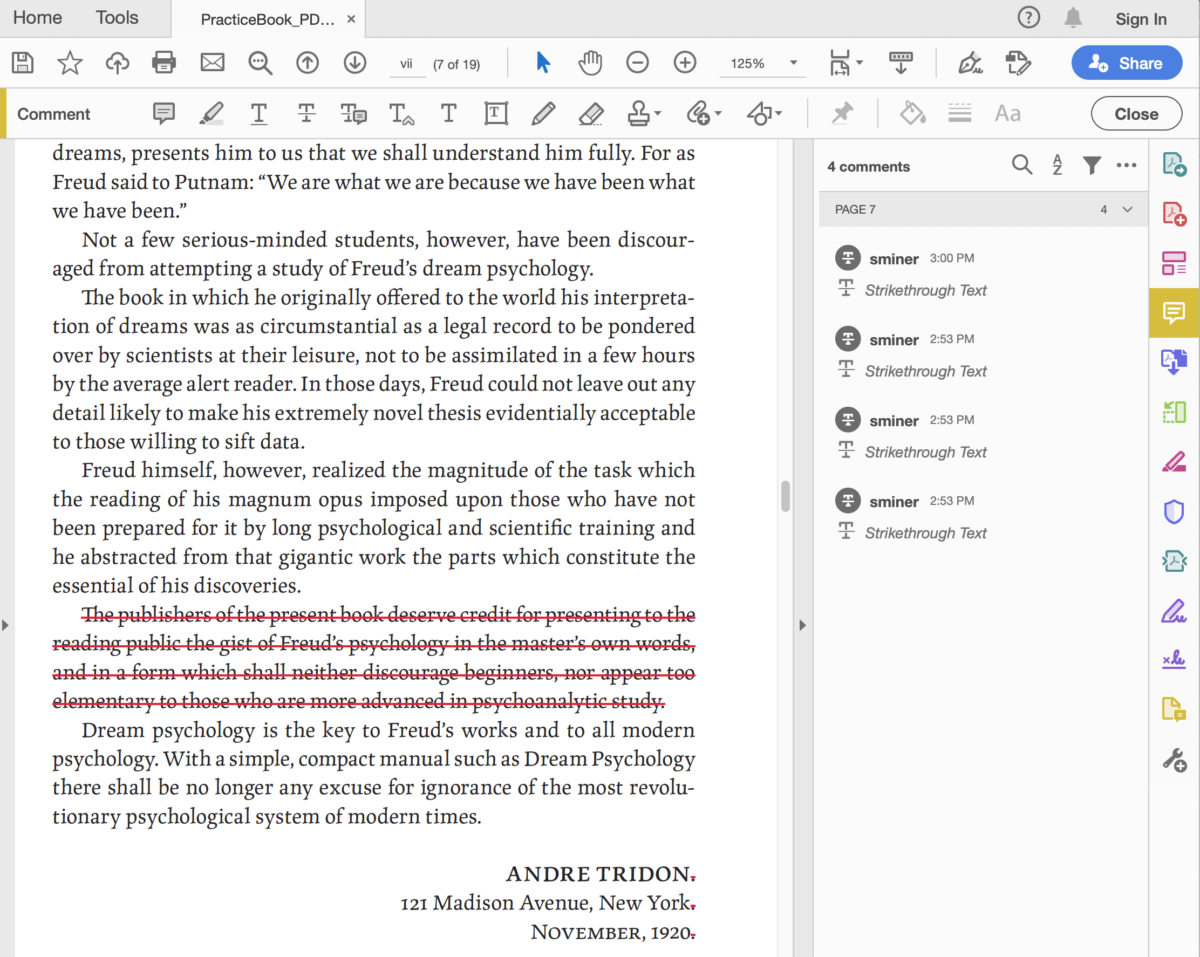Viewport: 1200px width, 957px height.
Task: Collapse the PAGE 7 comments group
Action: pos(1126,209)
